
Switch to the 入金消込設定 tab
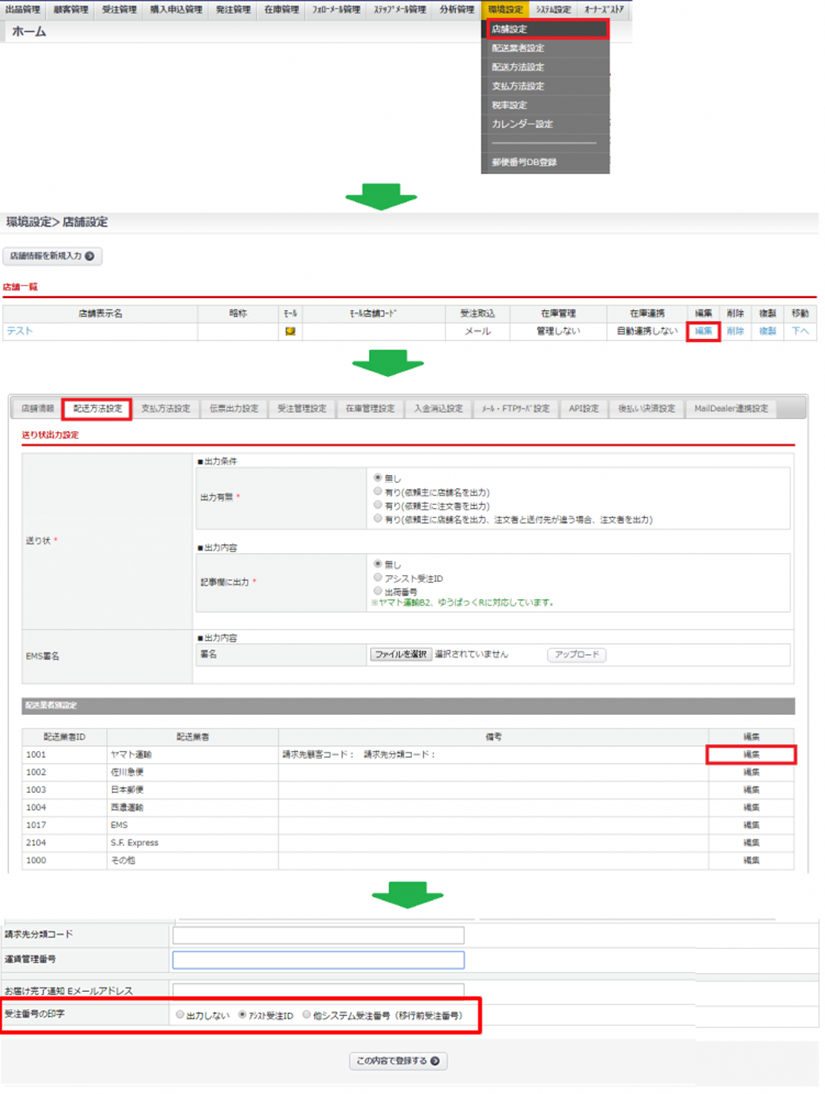(438, 409)
